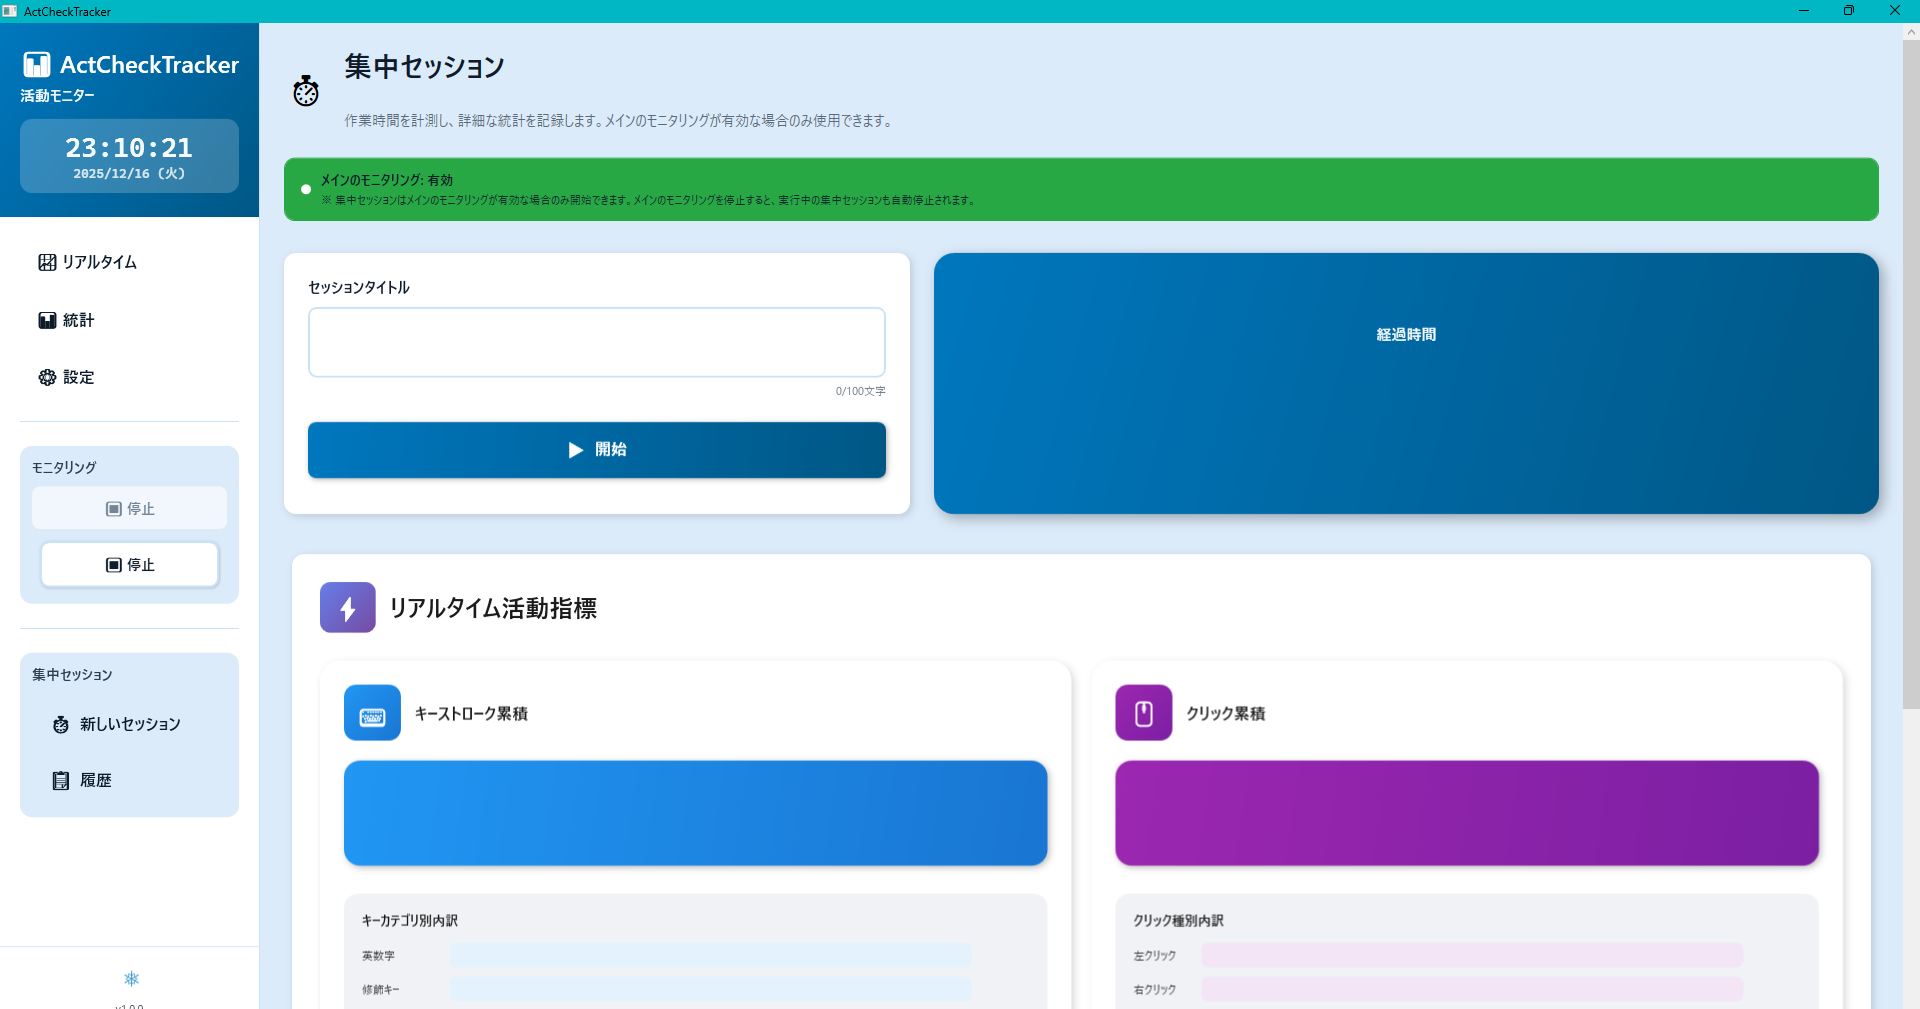Click the snowflake icon at sidebar bottom
The width and height of the screenshot is (1920, 1009).
(129, 979)
